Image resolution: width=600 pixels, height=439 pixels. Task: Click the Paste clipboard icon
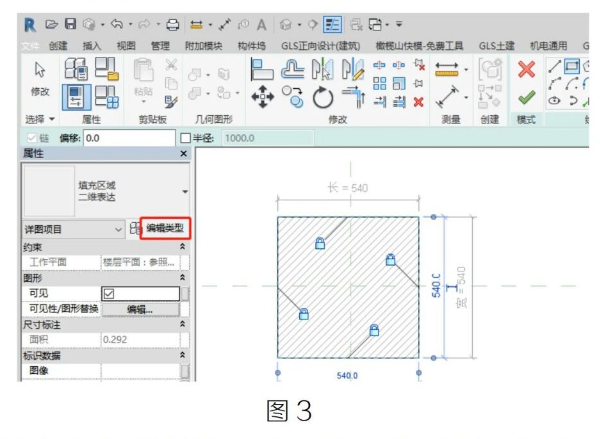click(x=143, y=70)
